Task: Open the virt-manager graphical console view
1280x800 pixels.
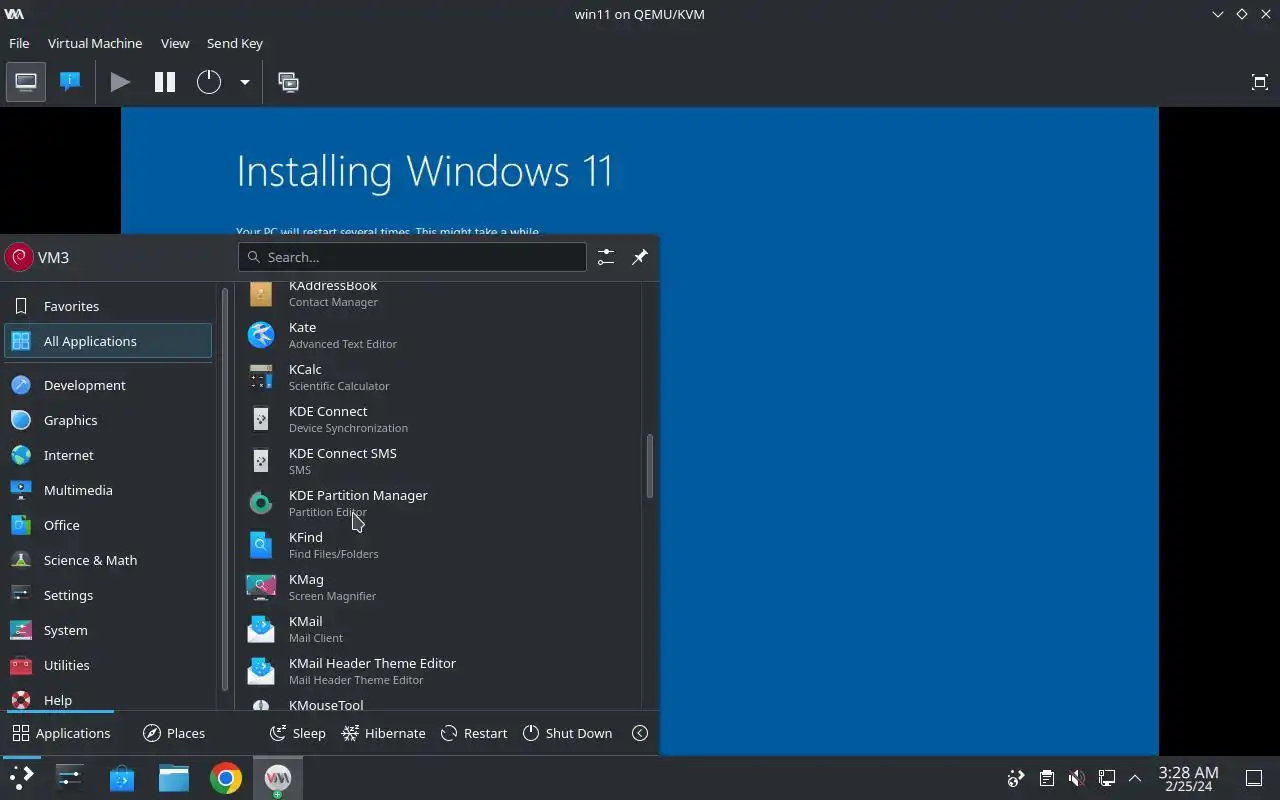Action: point(26,82)
